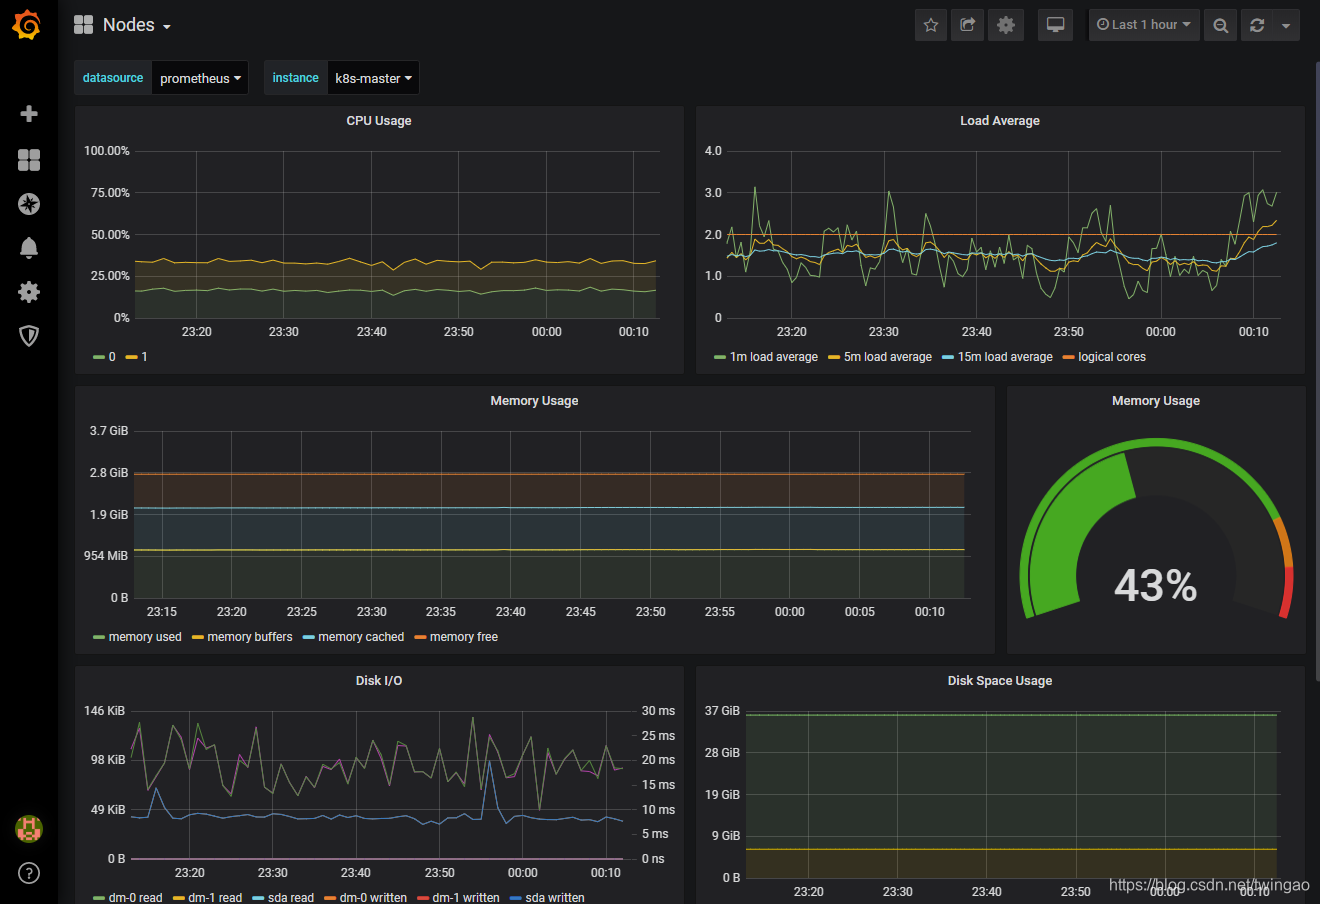The image size is (1320, 904).
Task: Open the Help question mark icon
Action: 29,873
